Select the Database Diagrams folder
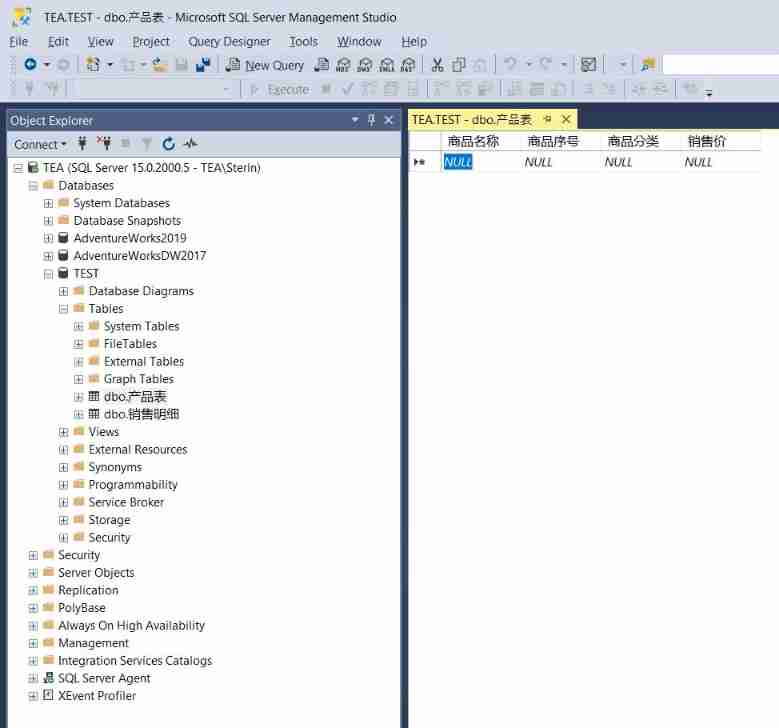Screen dimensions: 779x728 141,291
